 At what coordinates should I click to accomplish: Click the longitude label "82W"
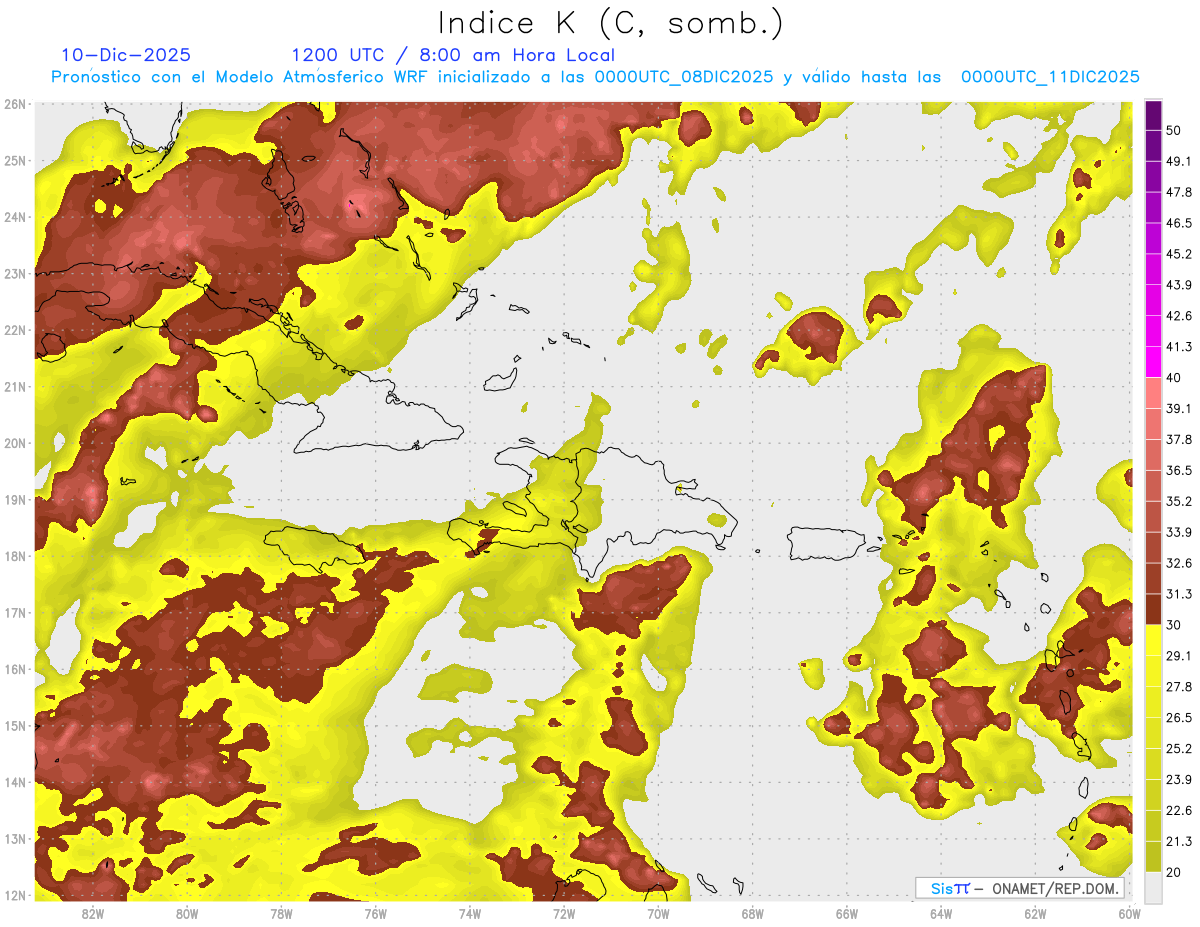coord(93,914)
